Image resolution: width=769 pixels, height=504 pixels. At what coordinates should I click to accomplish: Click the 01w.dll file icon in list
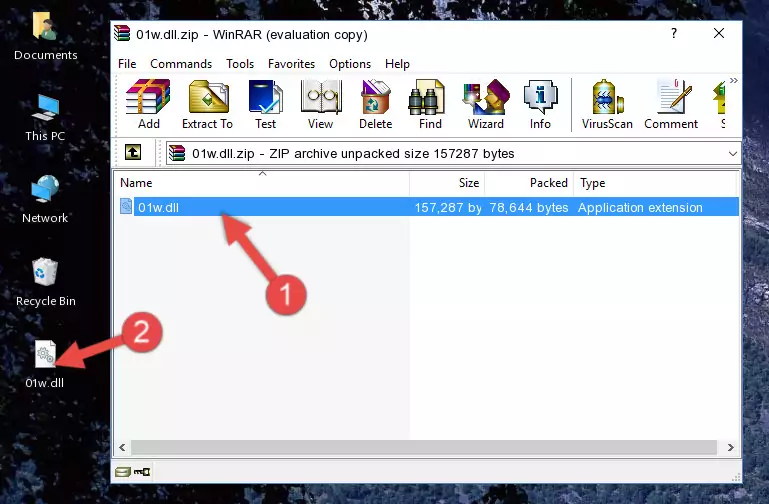click(x=126, y=206)
